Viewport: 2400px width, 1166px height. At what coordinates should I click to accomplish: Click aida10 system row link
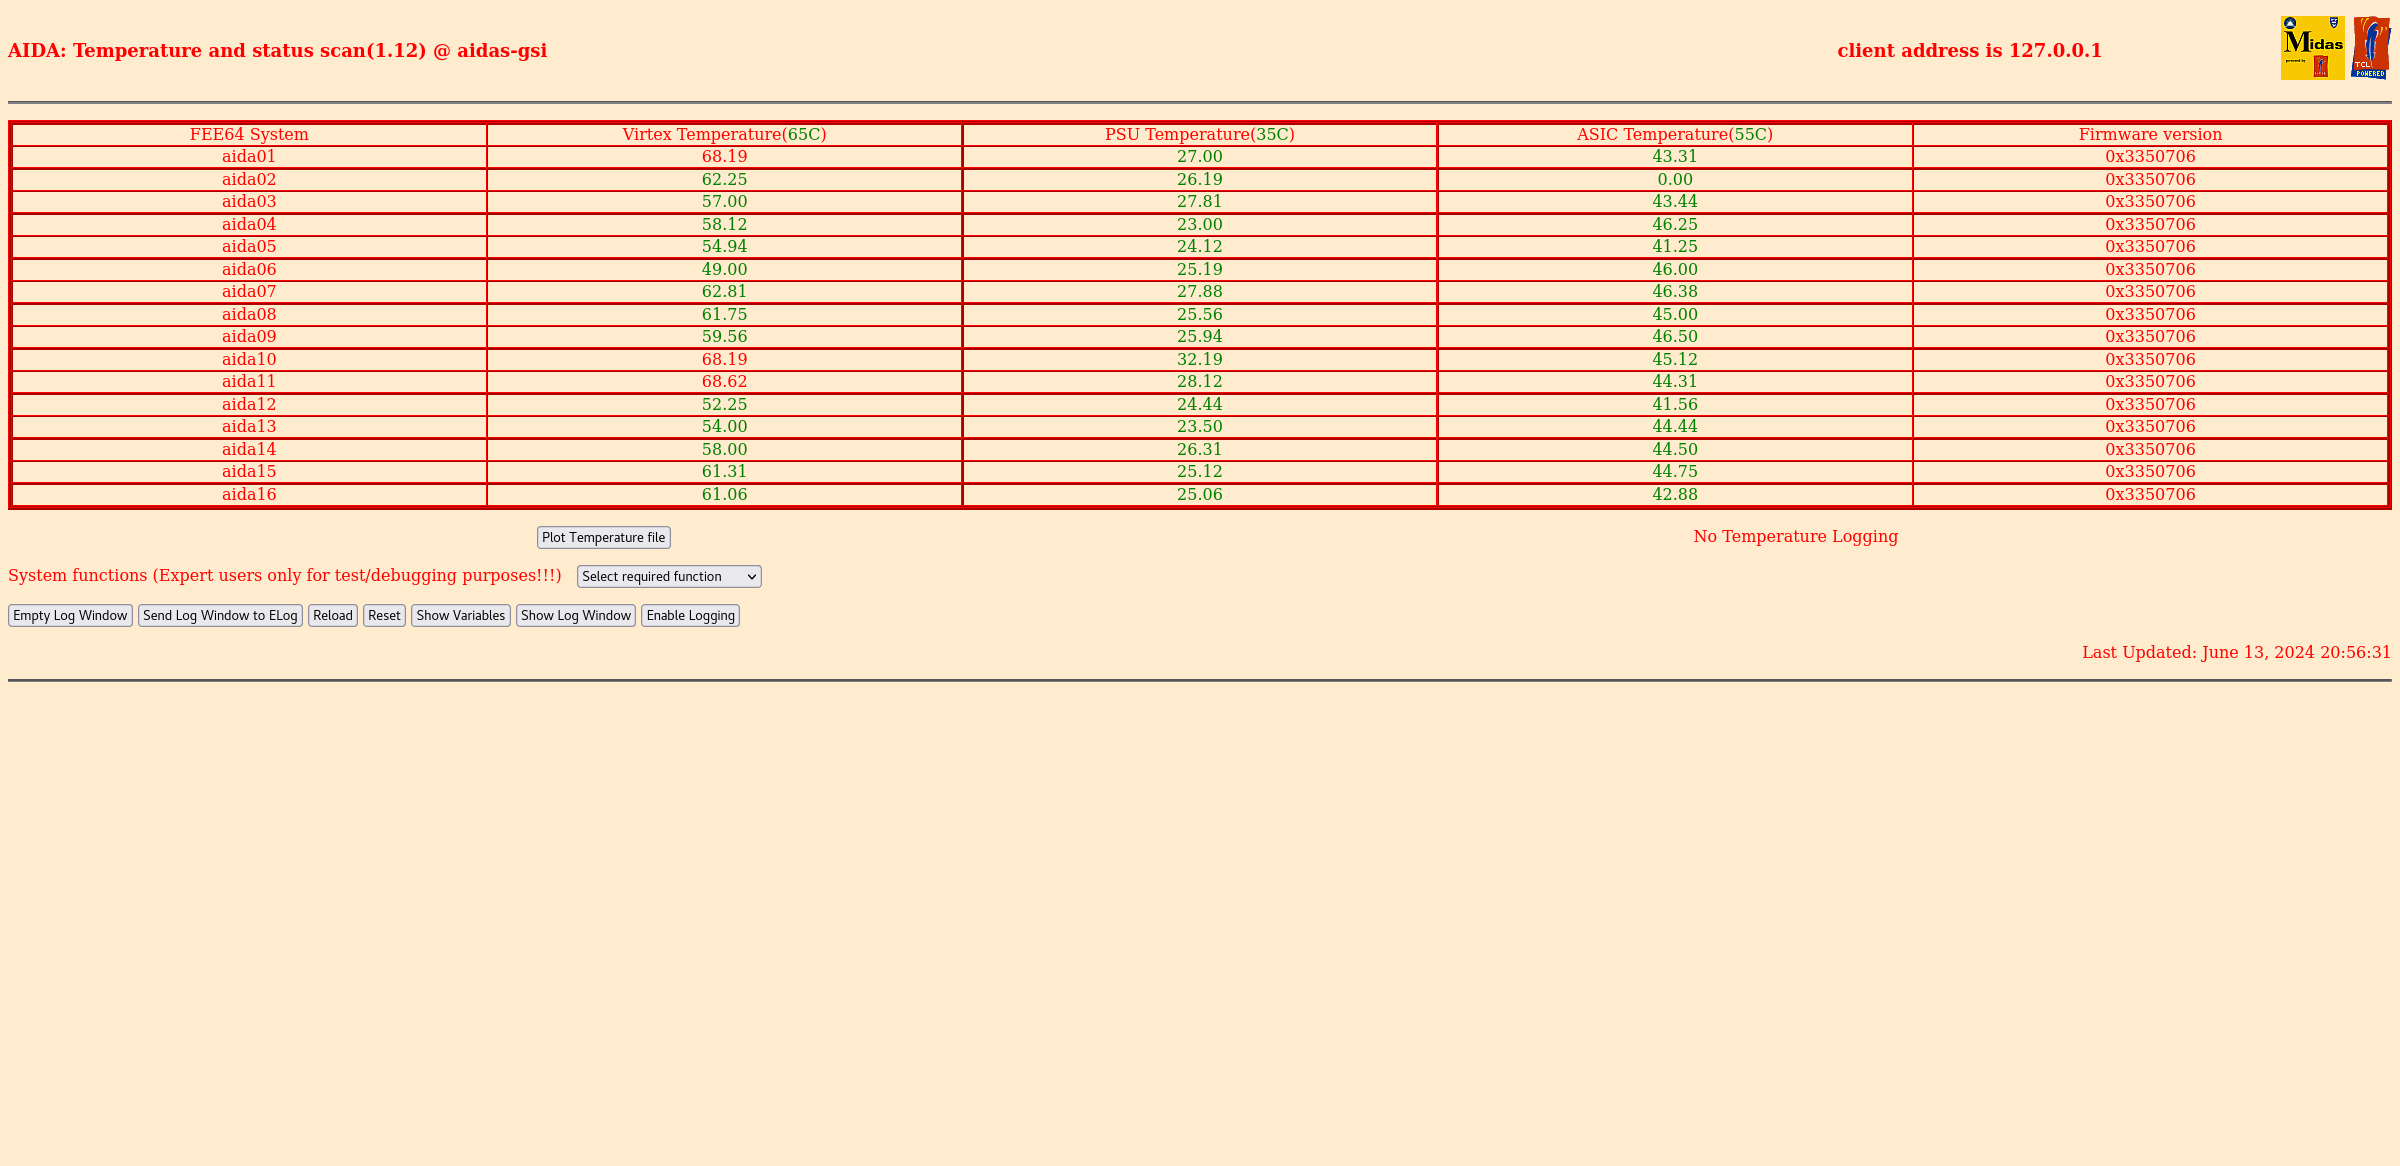(x=248, y=358)
